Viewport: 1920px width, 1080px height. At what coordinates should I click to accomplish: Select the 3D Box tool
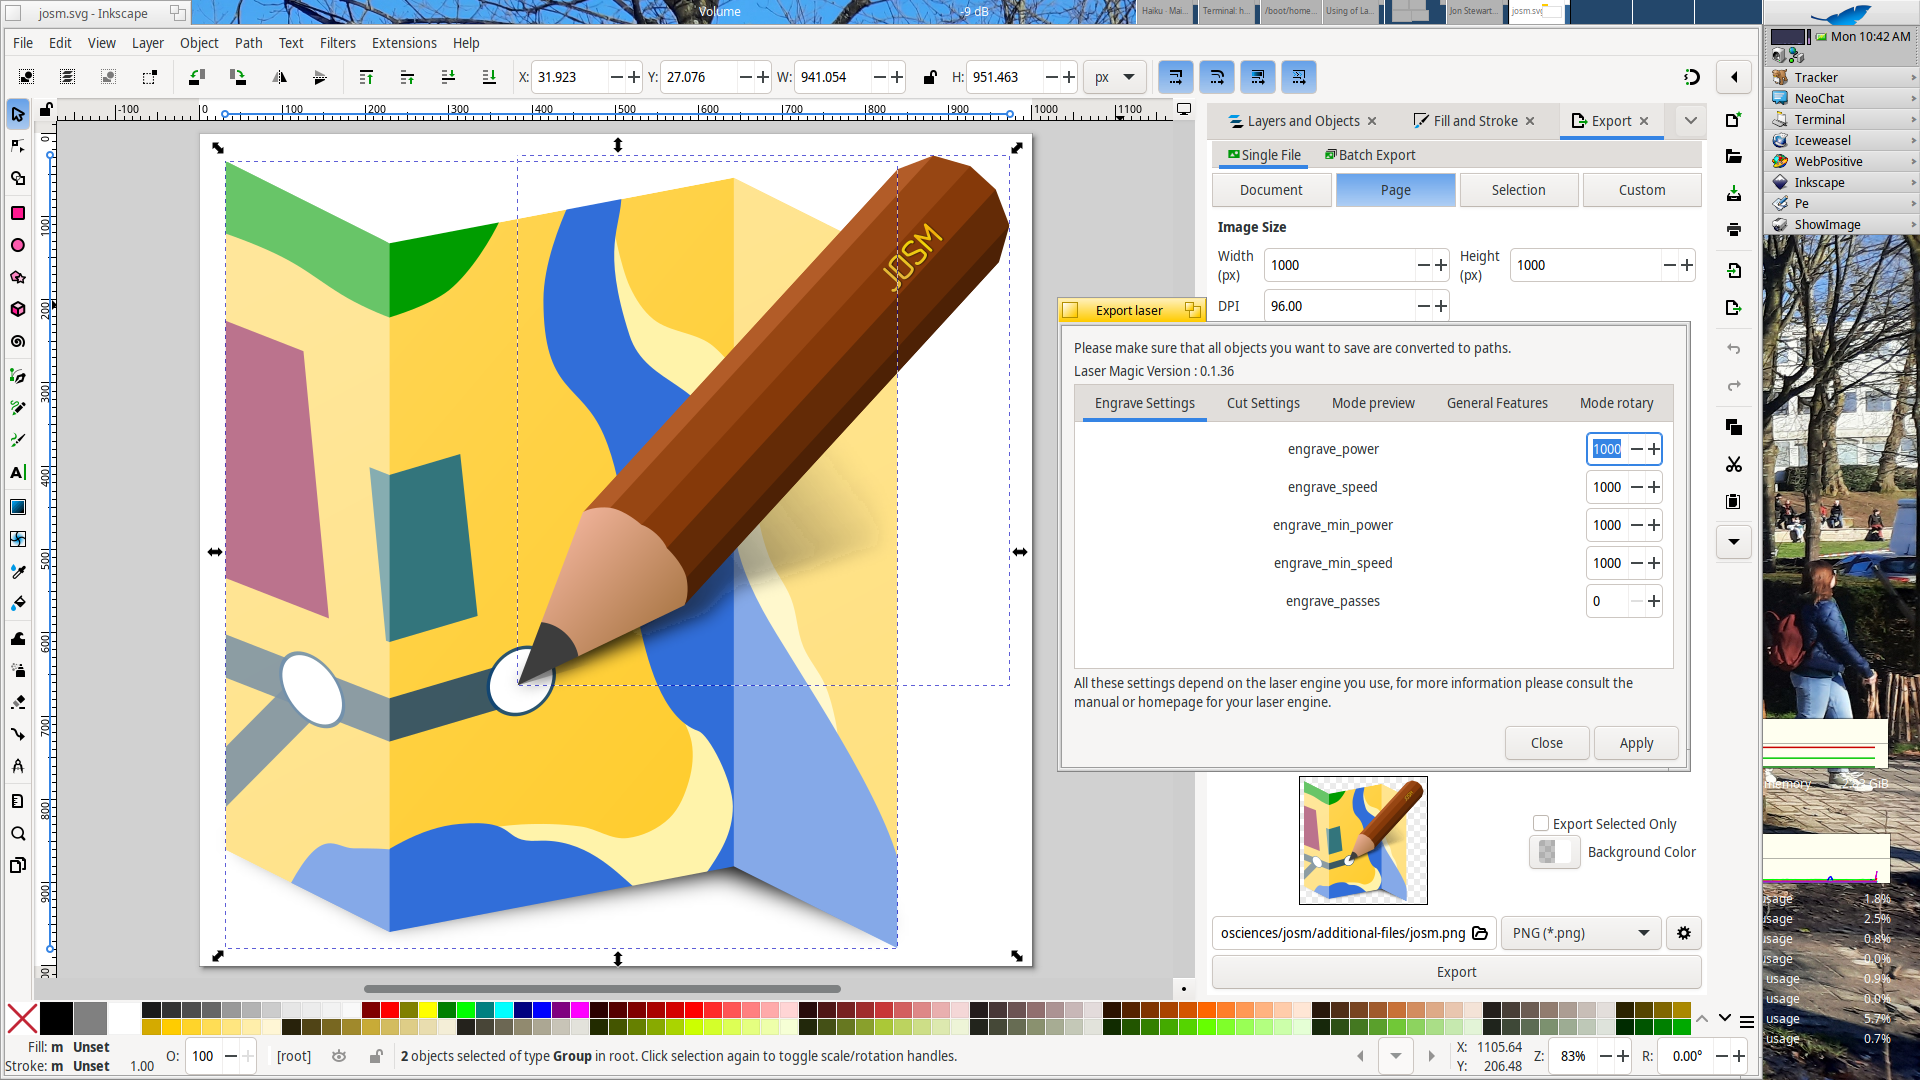[18, 309]
